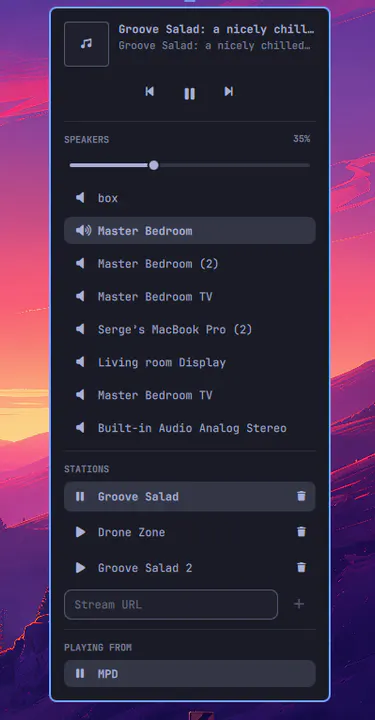Click the bold Groove Salad track title
Screen dimensions: 375x720
point(217,30)
